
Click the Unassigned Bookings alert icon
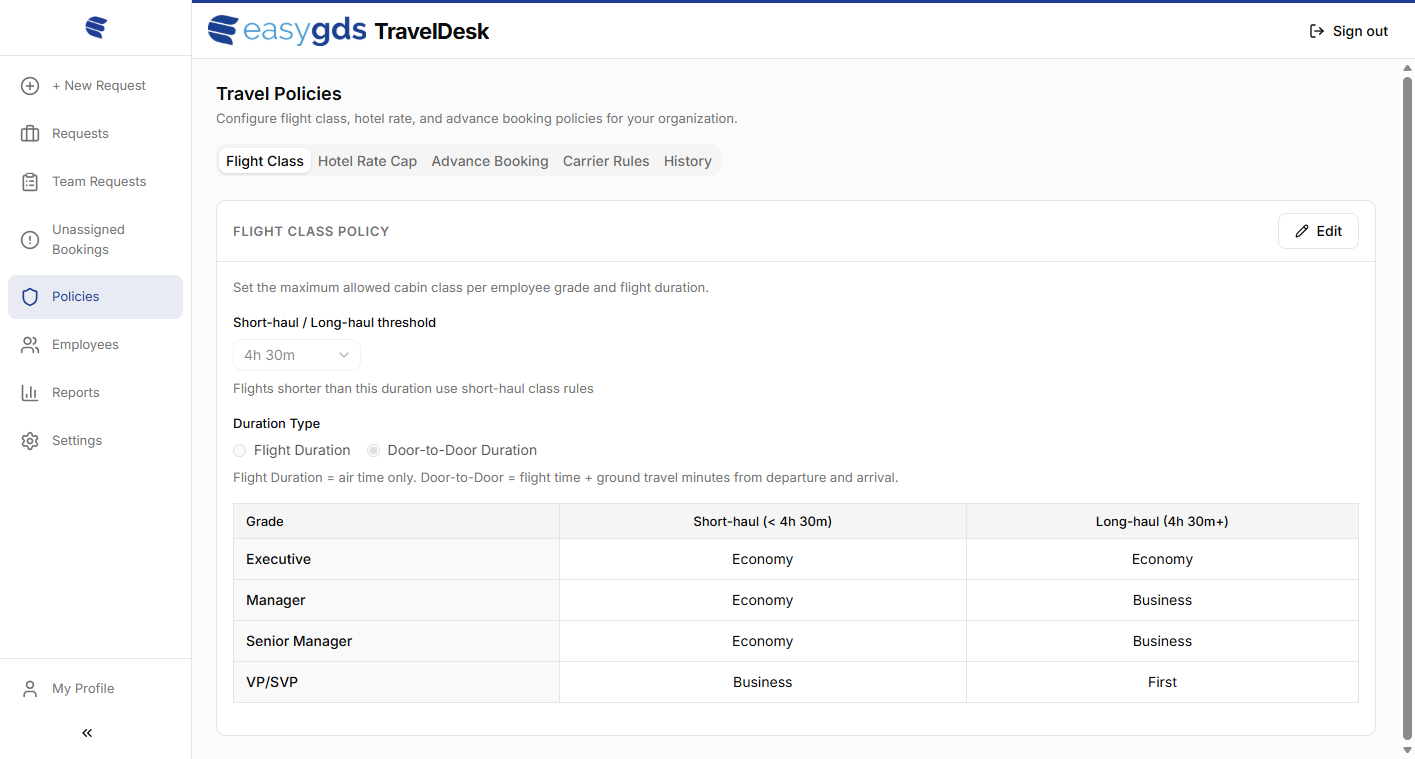tap(30, 240)
